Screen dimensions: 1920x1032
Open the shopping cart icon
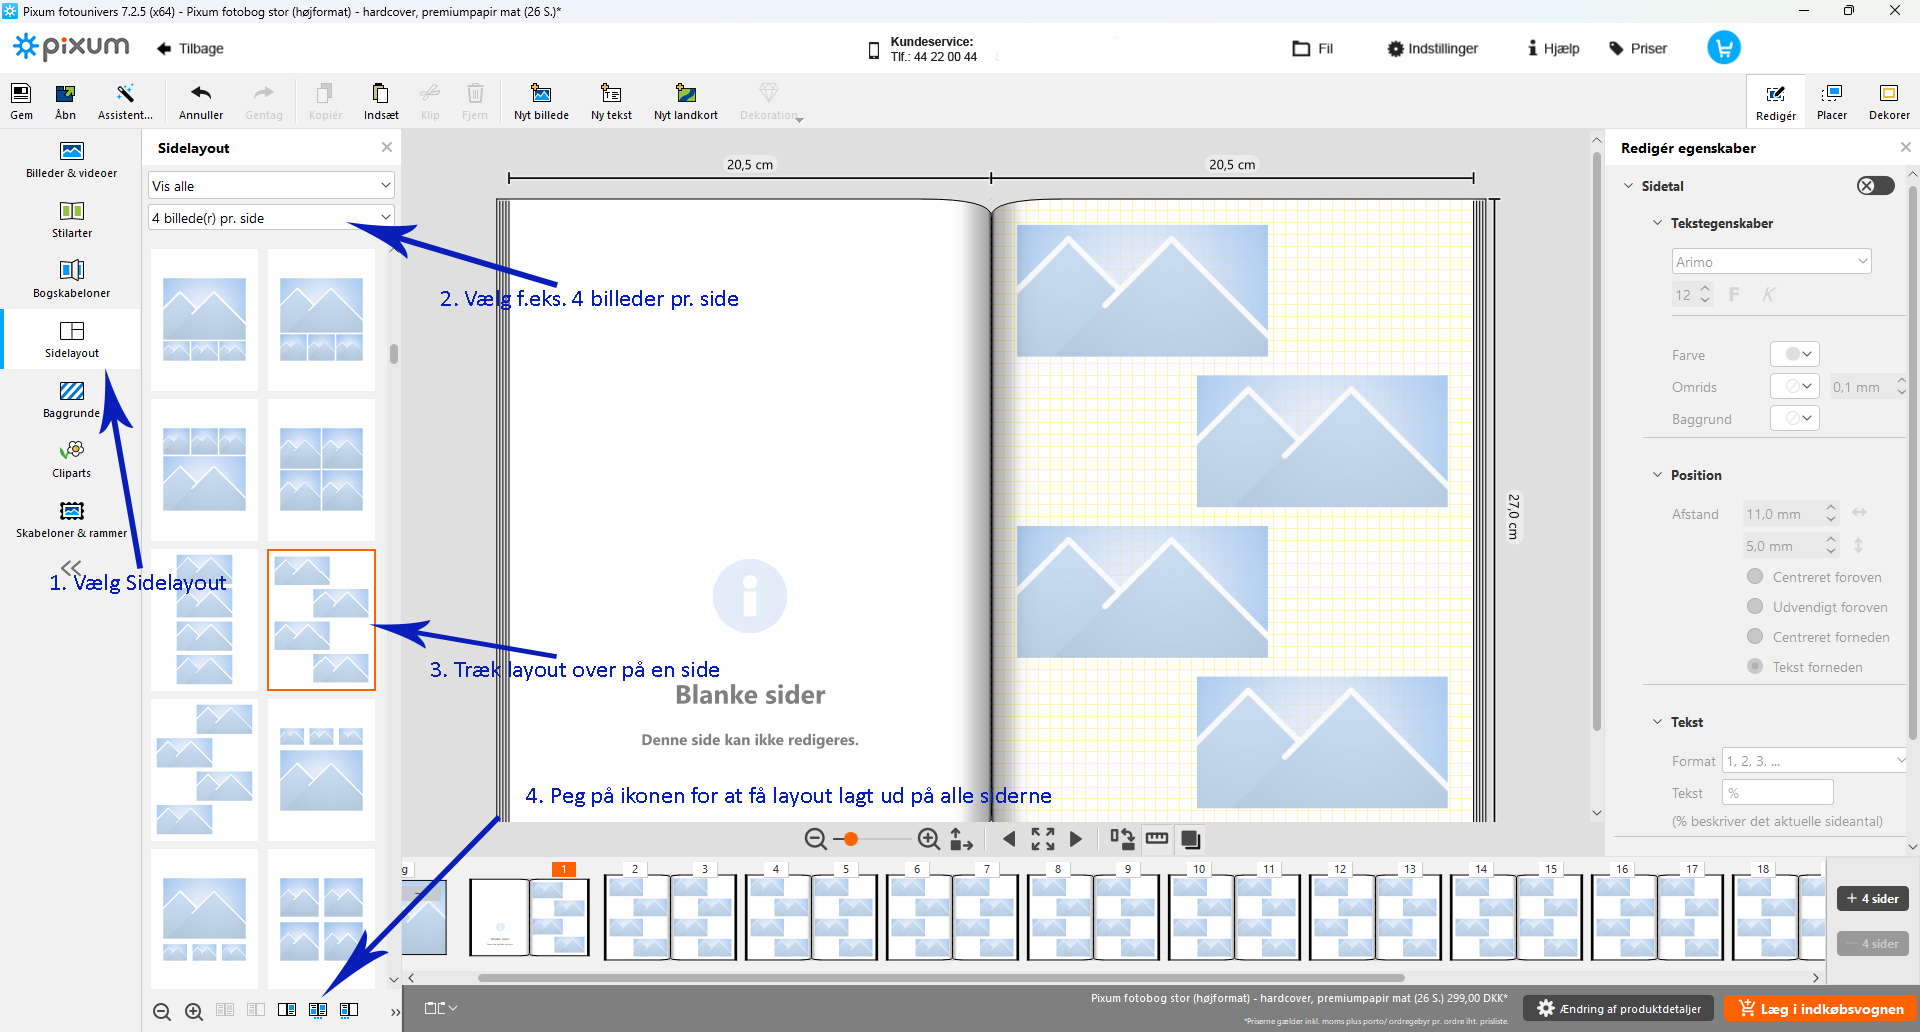[1723, 48]
